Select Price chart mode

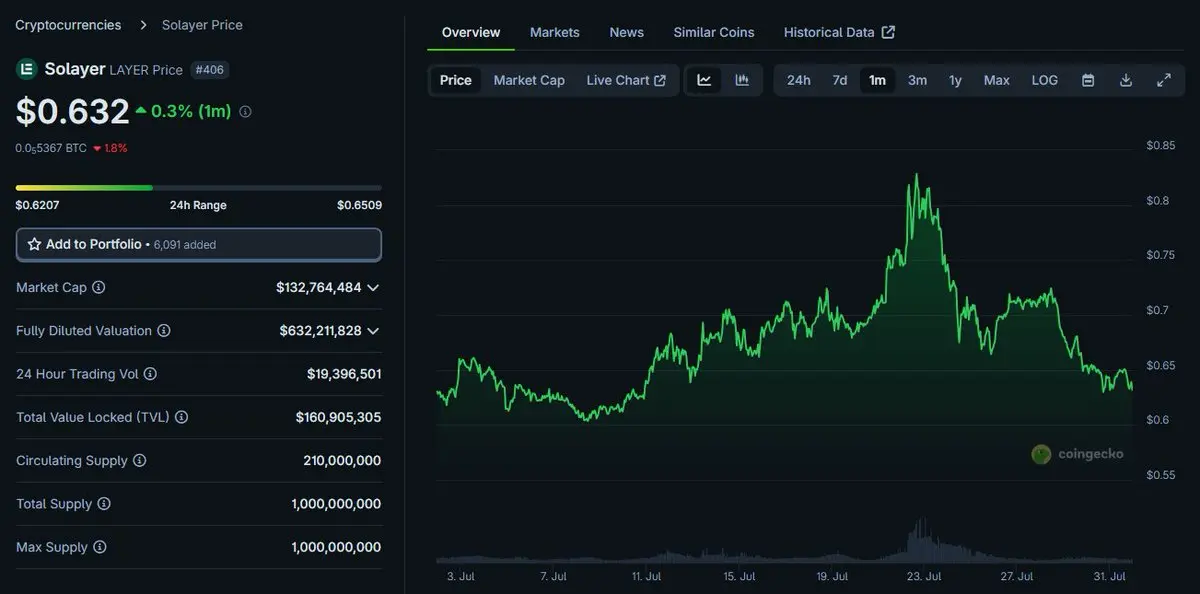455,80
